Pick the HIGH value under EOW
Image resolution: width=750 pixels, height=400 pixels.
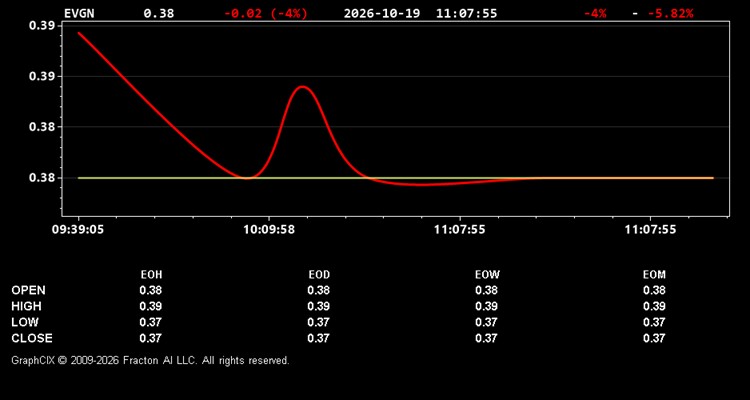click(x=486, y=306)
